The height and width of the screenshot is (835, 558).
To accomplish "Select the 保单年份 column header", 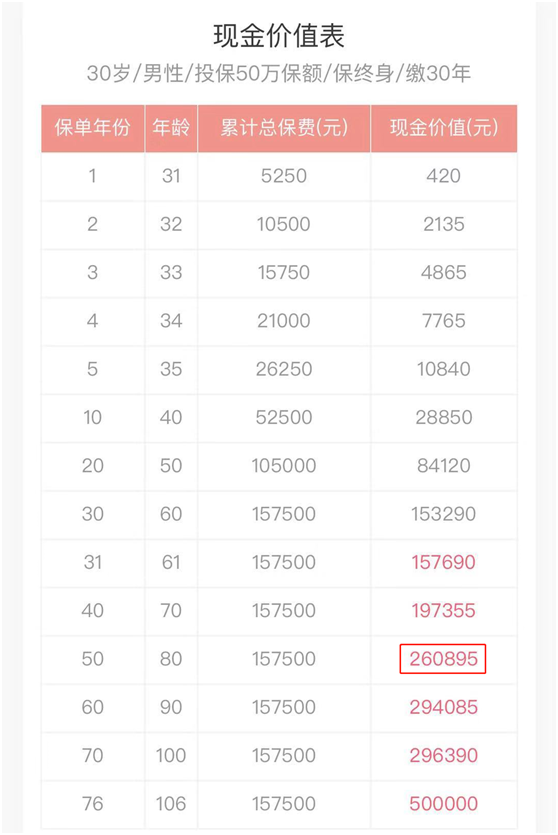I will click(x=93, y=128).
